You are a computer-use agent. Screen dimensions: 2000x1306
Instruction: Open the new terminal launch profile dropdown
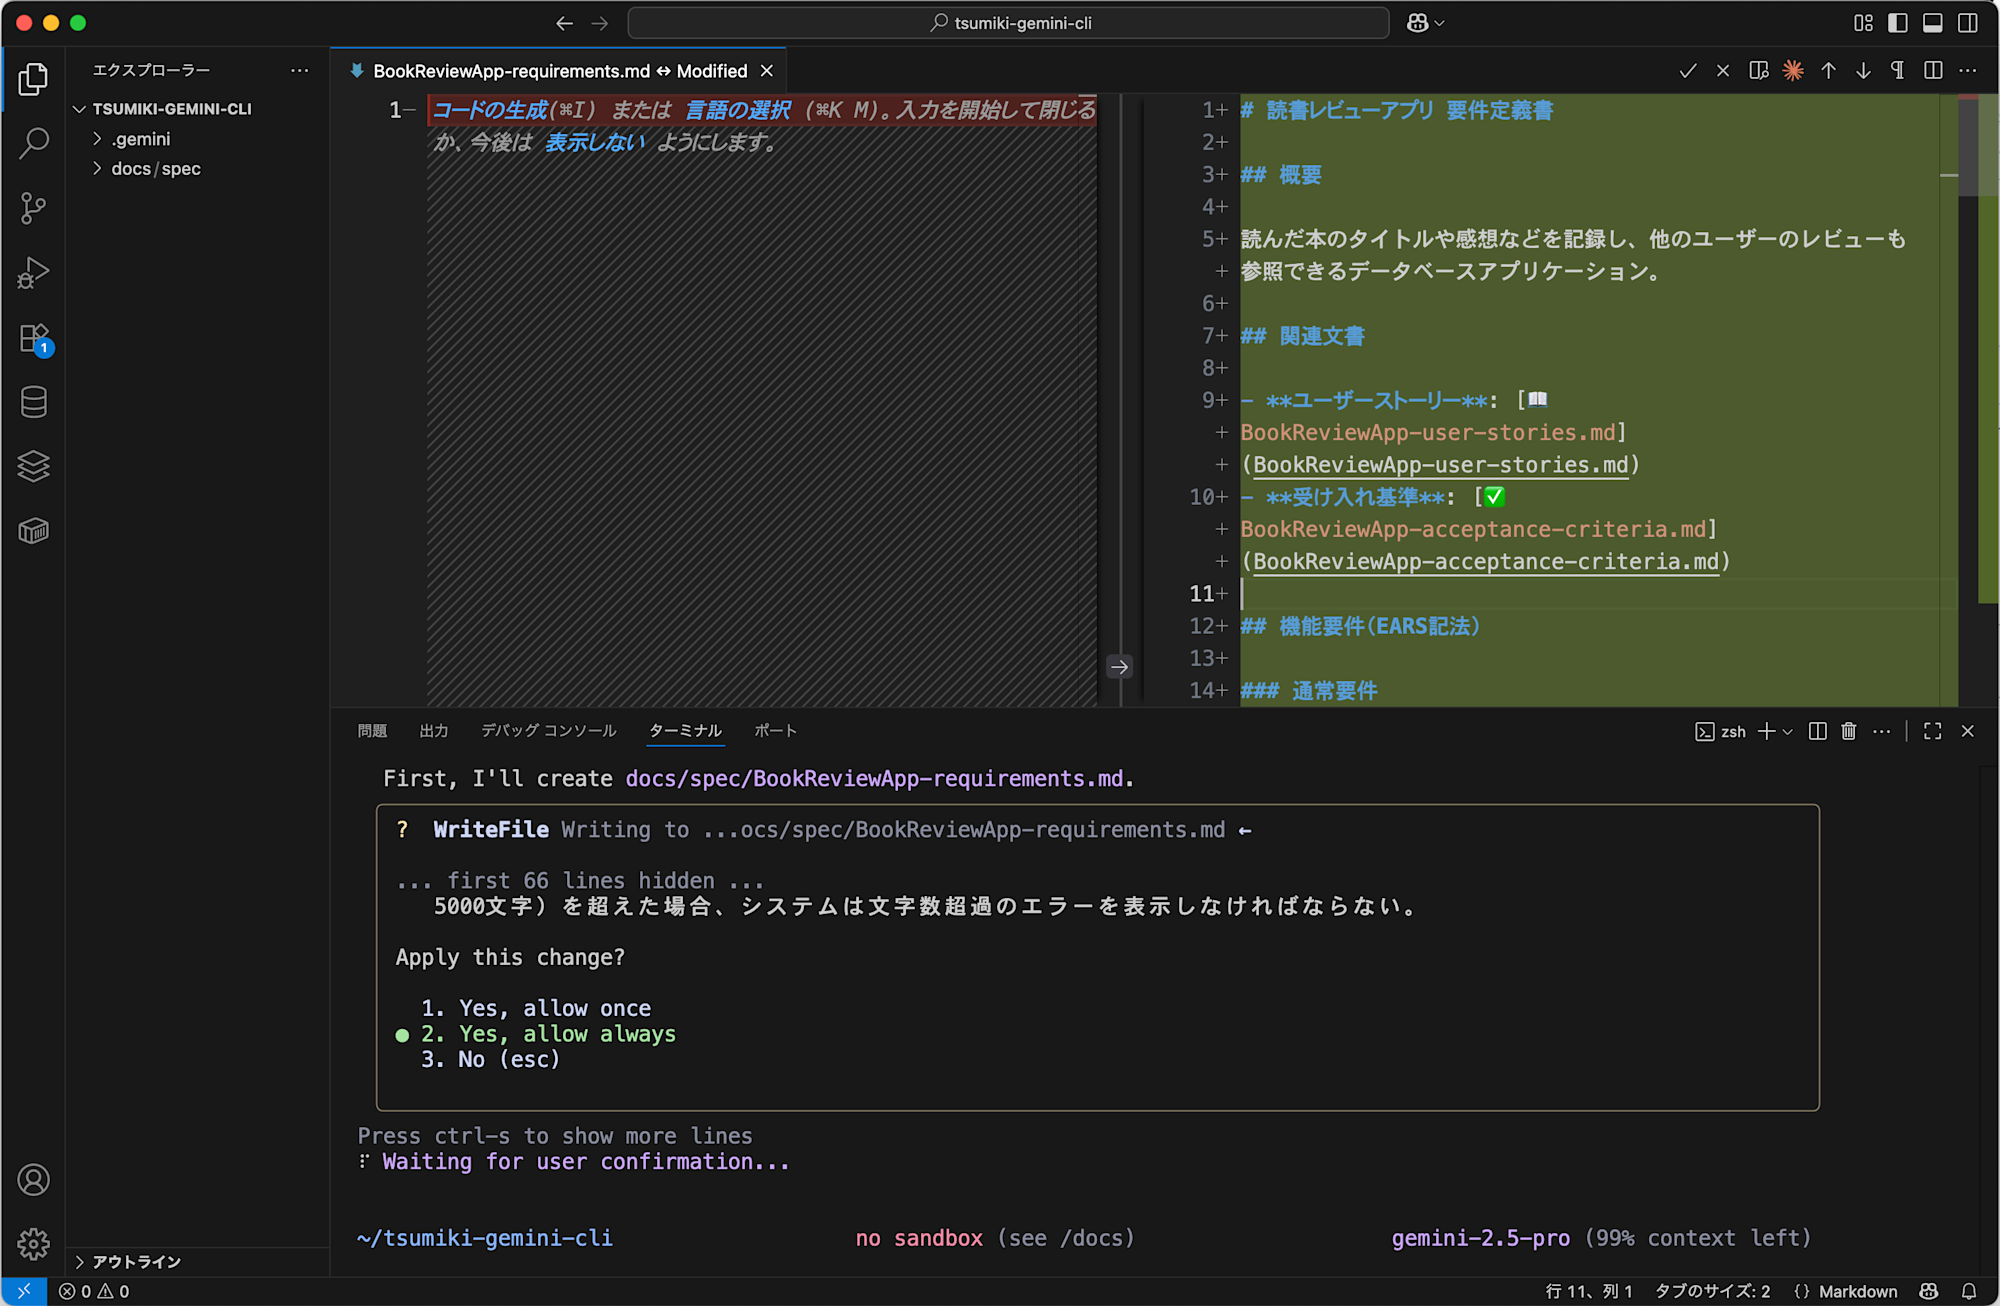[1788, 732]
